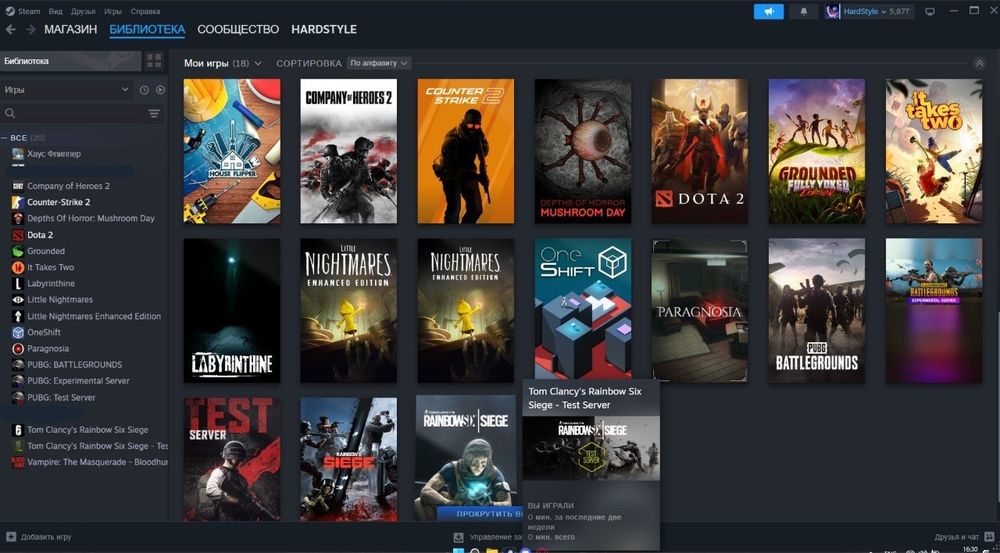
Task: Go back with the left arrow
Action: [x=10, y=29]
